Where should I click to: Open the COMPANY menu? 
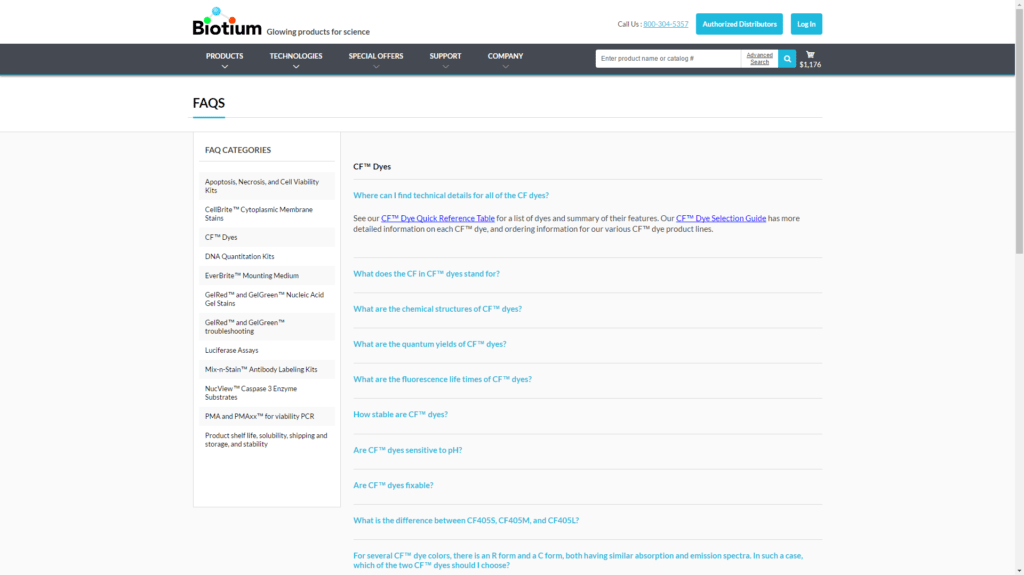tap(505, 56)
